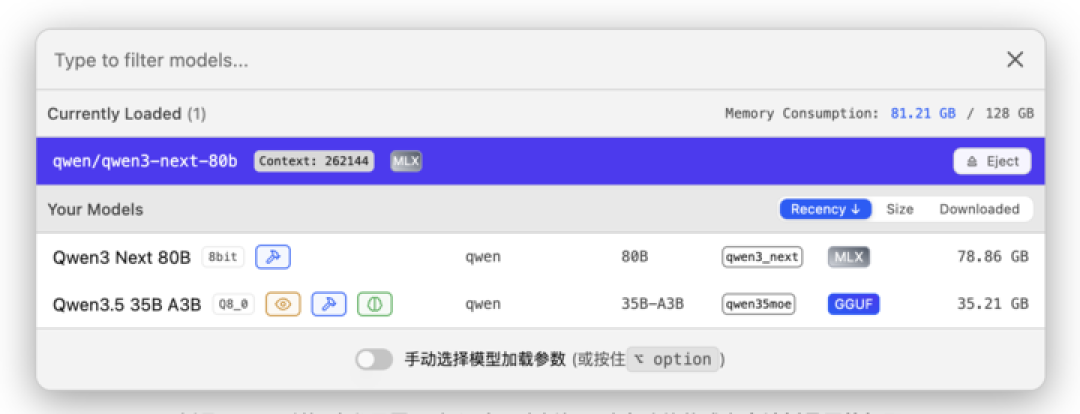Click the tool-use hammer icon for Qwen3.5 35B A3B

(x=329, y=304)
